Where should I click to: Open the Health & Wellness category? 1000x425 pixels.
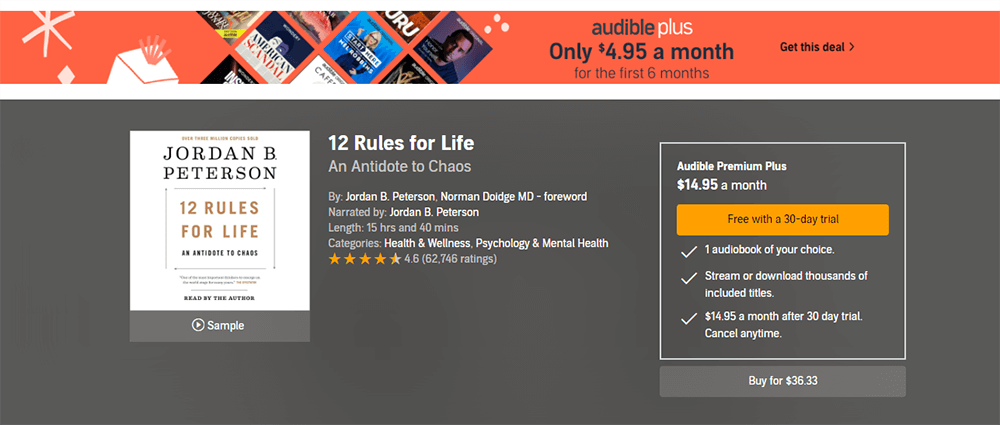point(427,243)
